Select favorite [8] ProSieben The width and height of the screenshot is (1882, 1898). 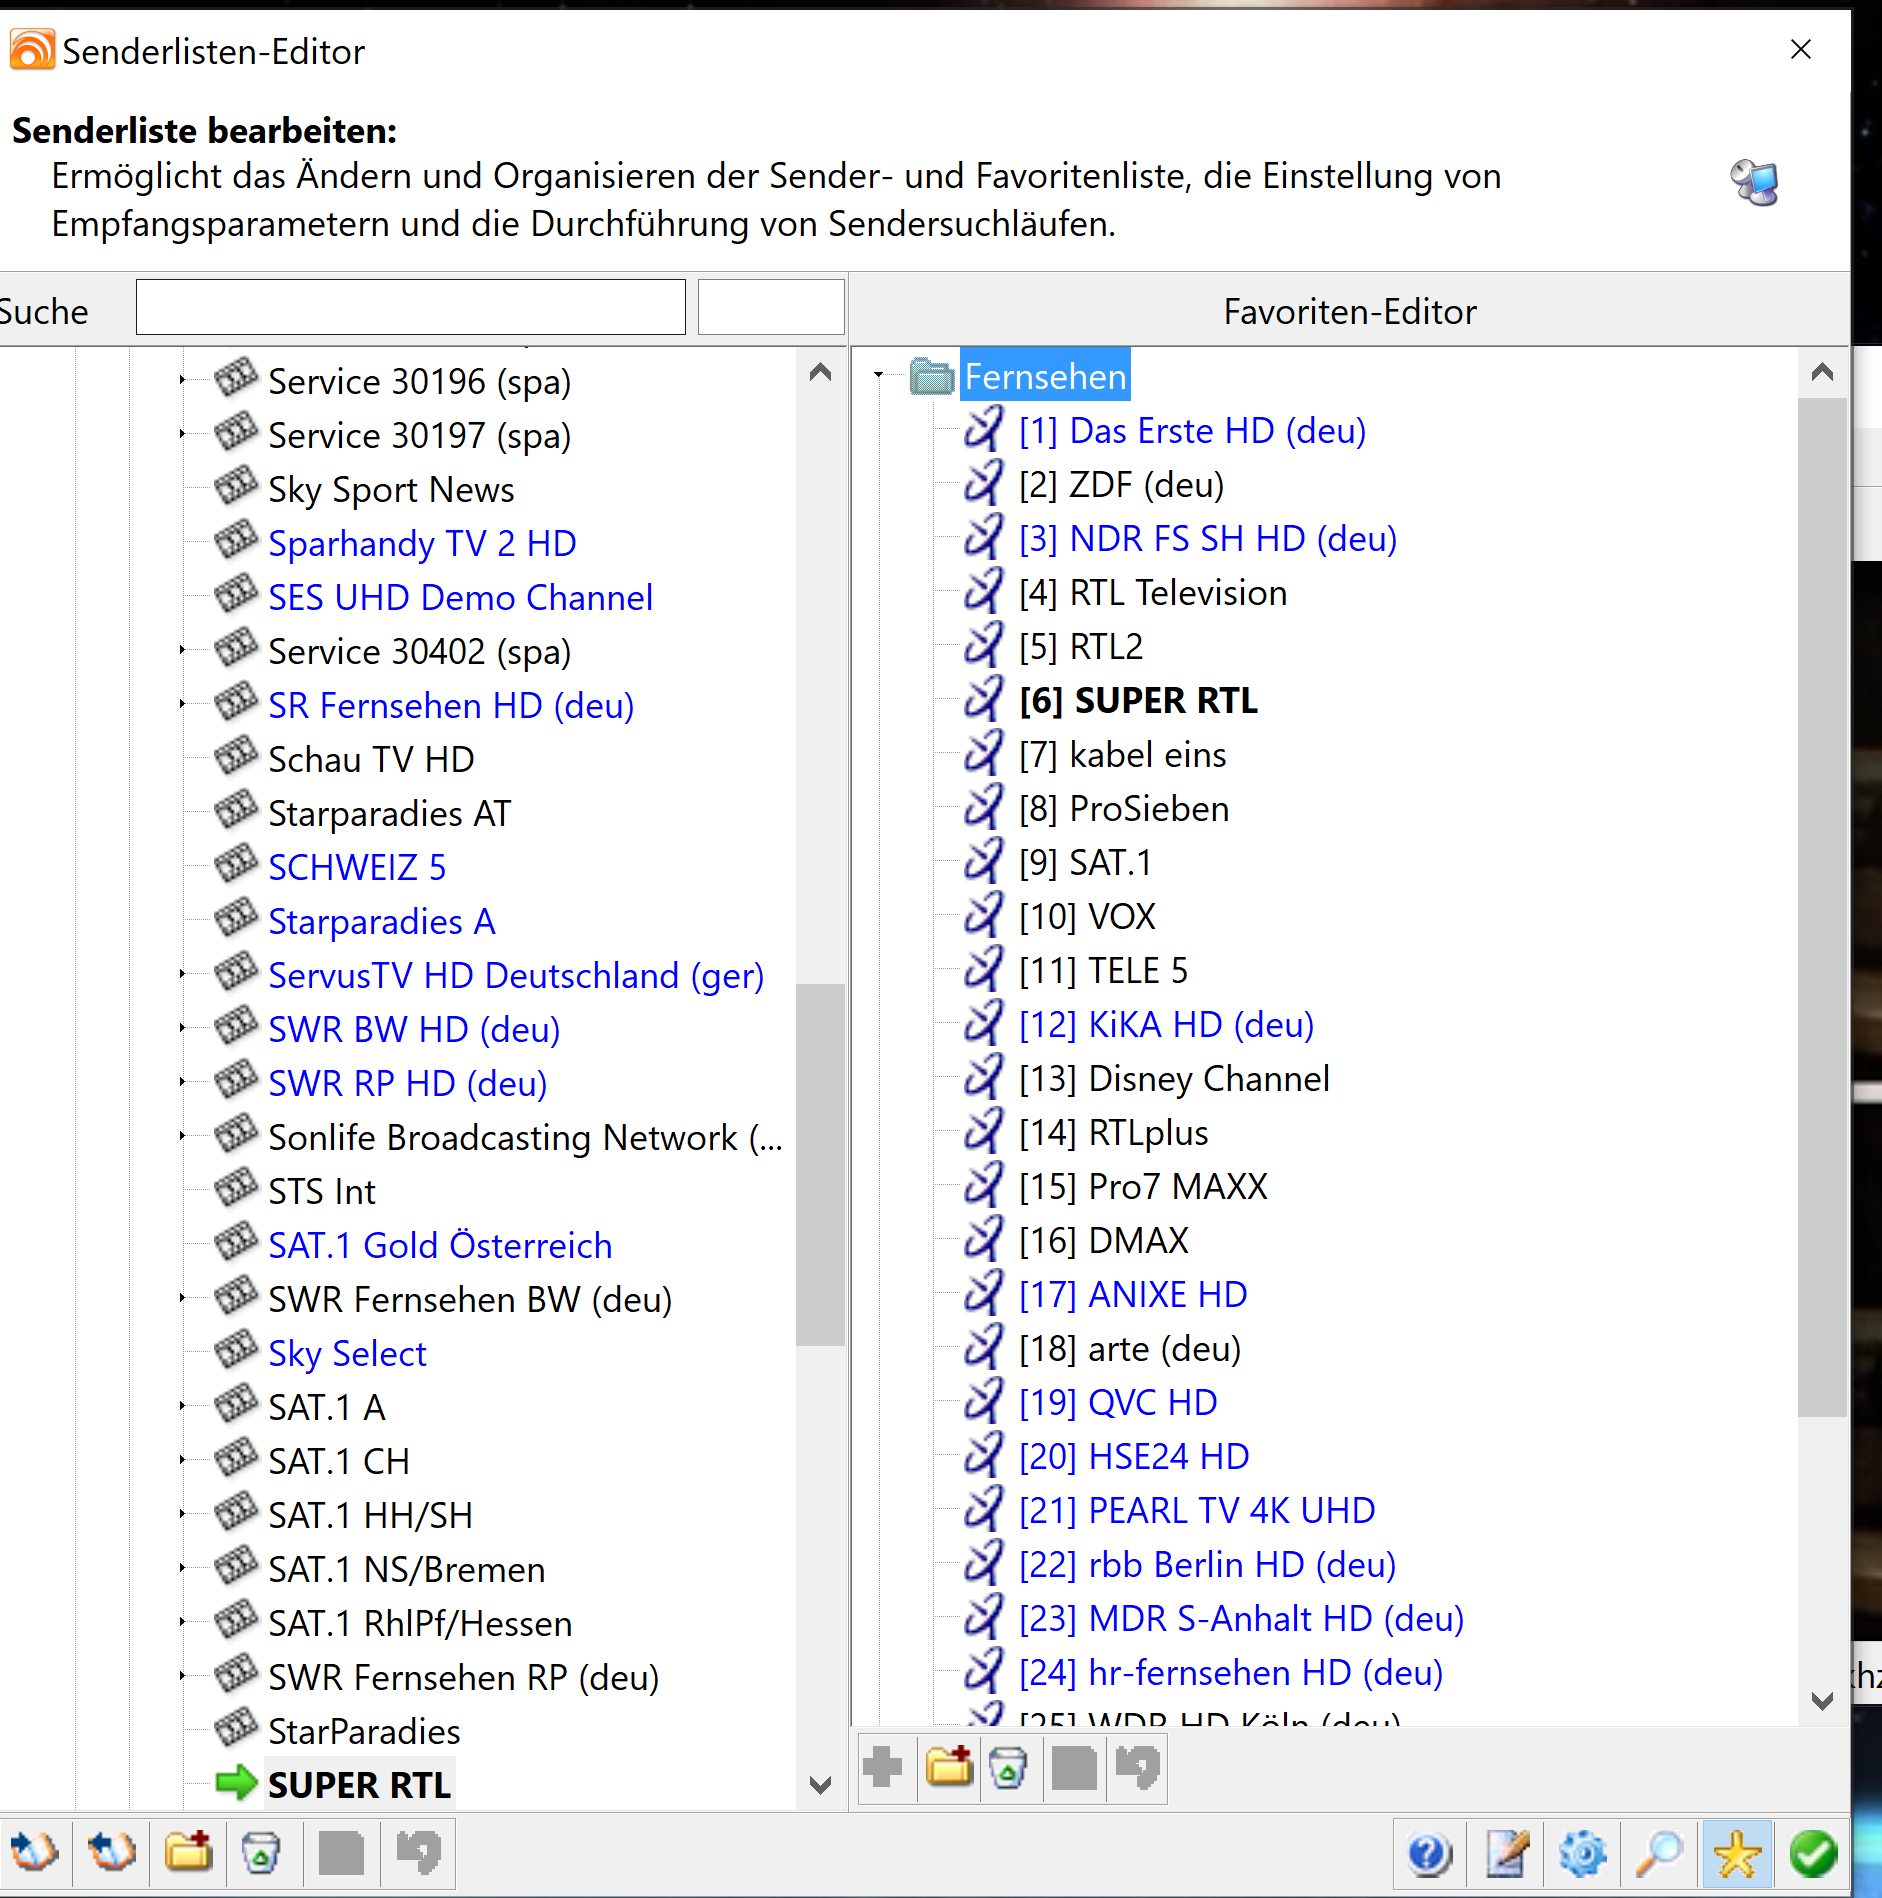1123,809
